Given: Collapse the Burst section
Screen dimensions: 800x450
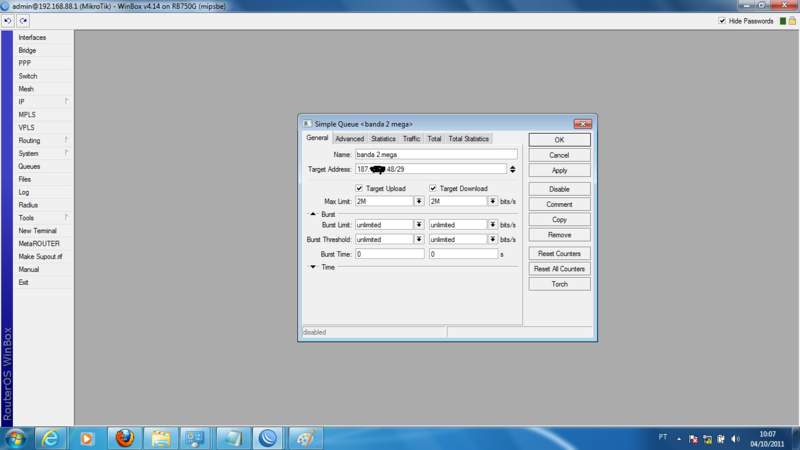Looking at the screenshot, I should (313, 214).
